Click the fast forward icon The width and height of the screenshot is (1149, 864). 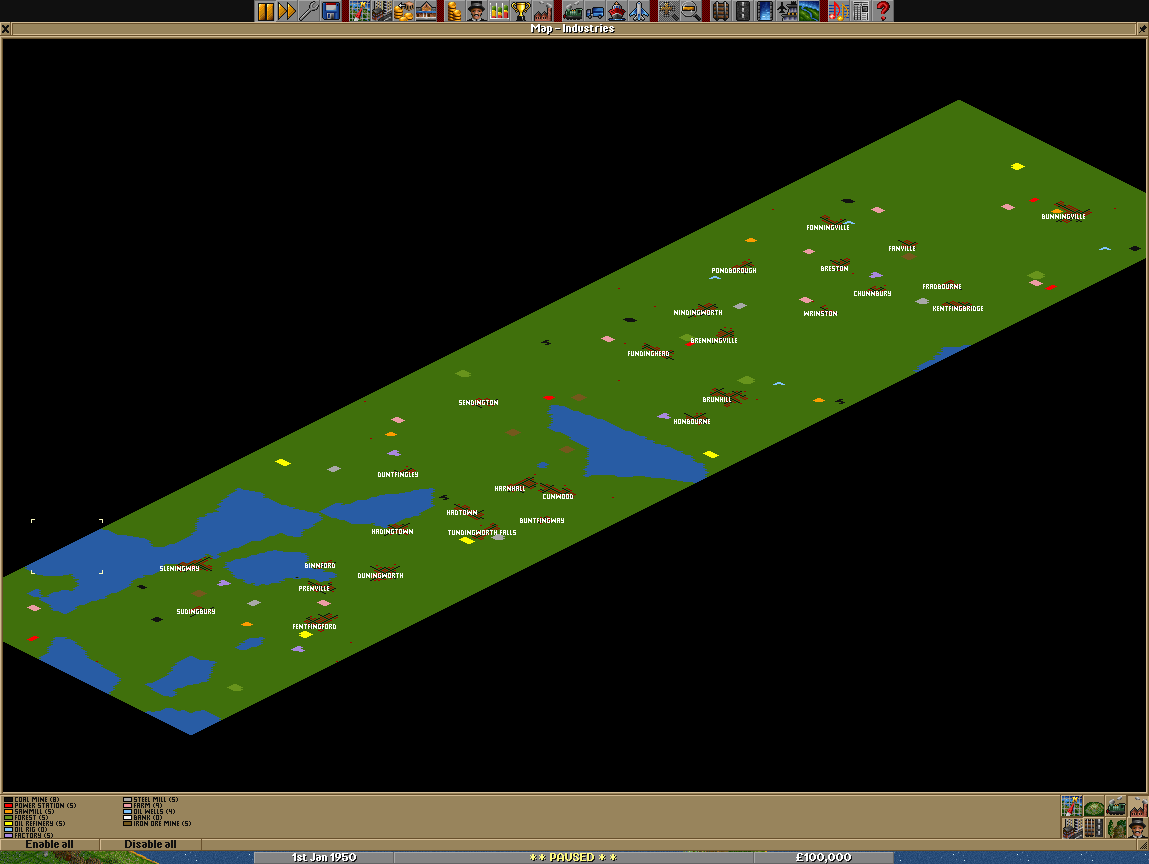click(x=287, y=11)
